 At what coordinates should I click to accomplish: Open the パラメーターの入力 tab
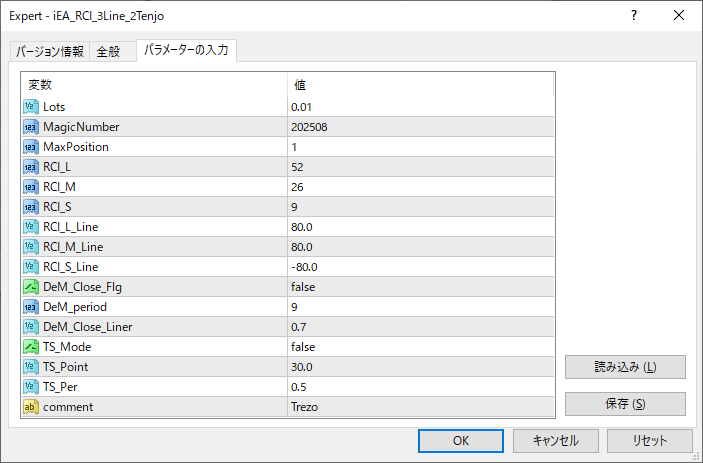coord(186,51)
